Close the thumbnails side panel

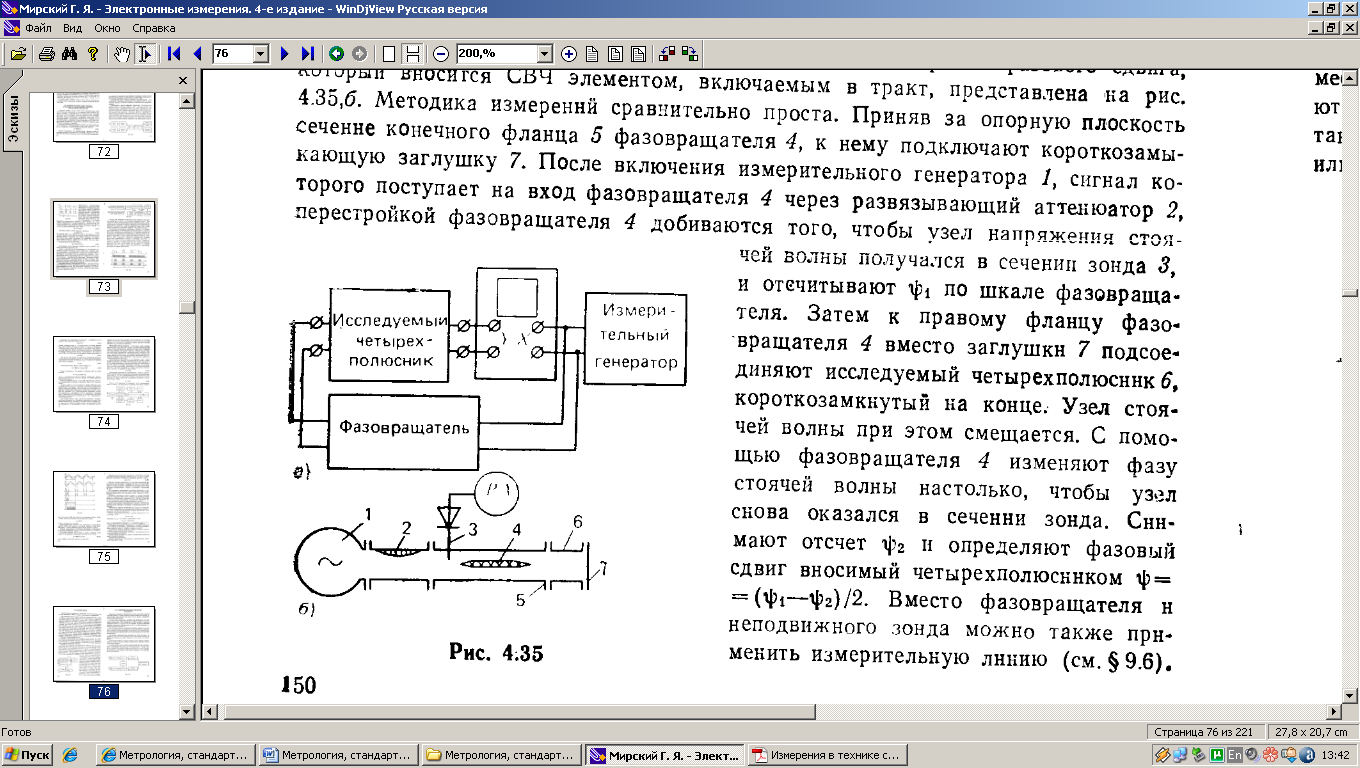click(x=183, y=80)
